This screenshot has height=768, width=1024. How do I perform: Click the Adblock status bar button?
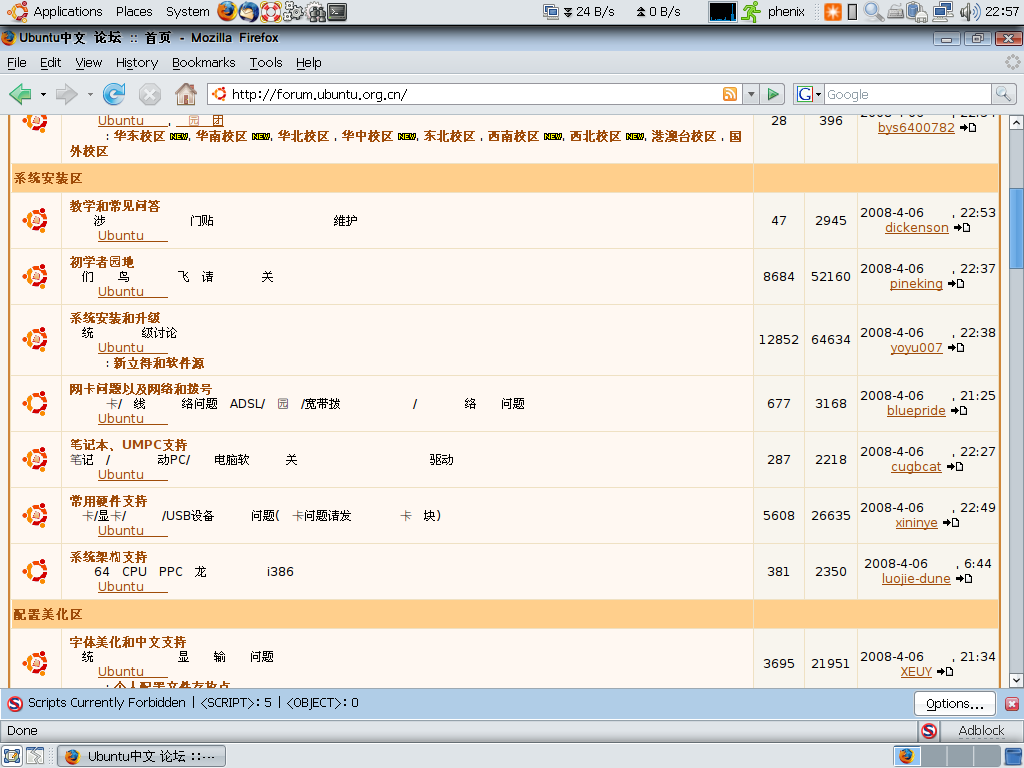981,731
